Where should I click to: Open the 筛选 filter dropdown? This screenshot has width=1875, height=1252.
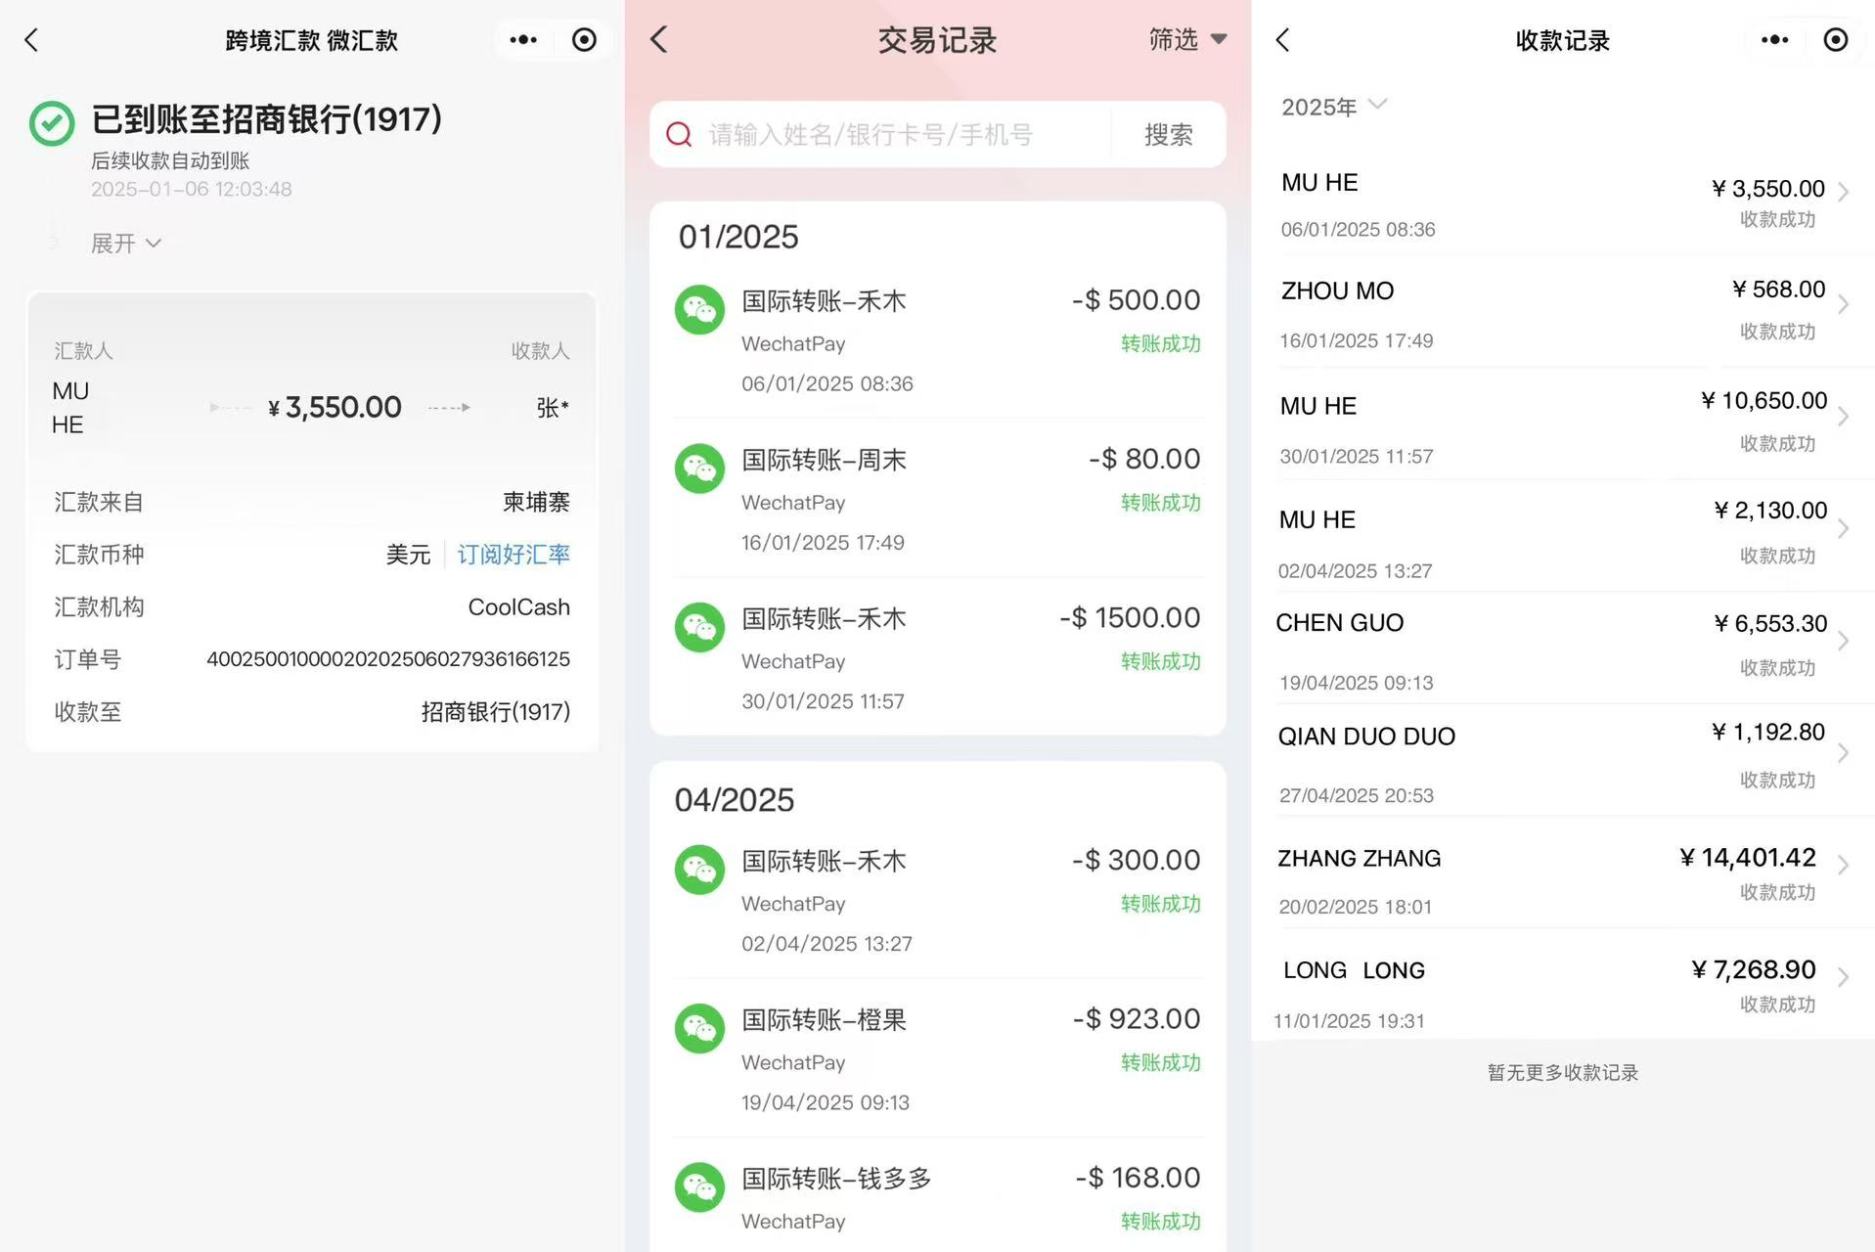[x=1187, y=40]
